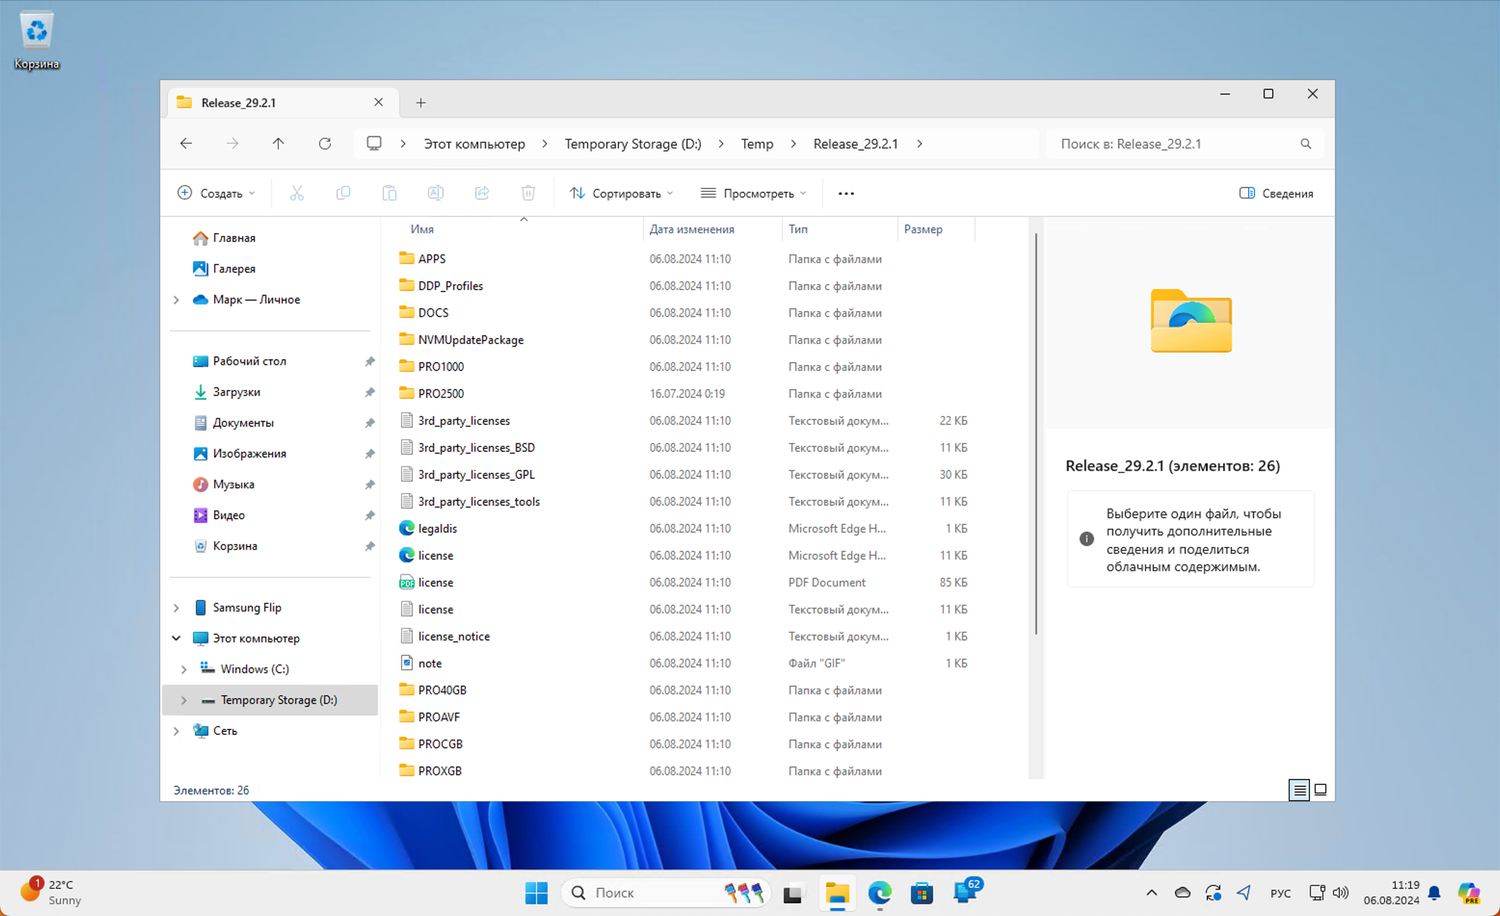Click OneDrive cloud icon in system tray

pyautogui.click(x=1183, y=893)
